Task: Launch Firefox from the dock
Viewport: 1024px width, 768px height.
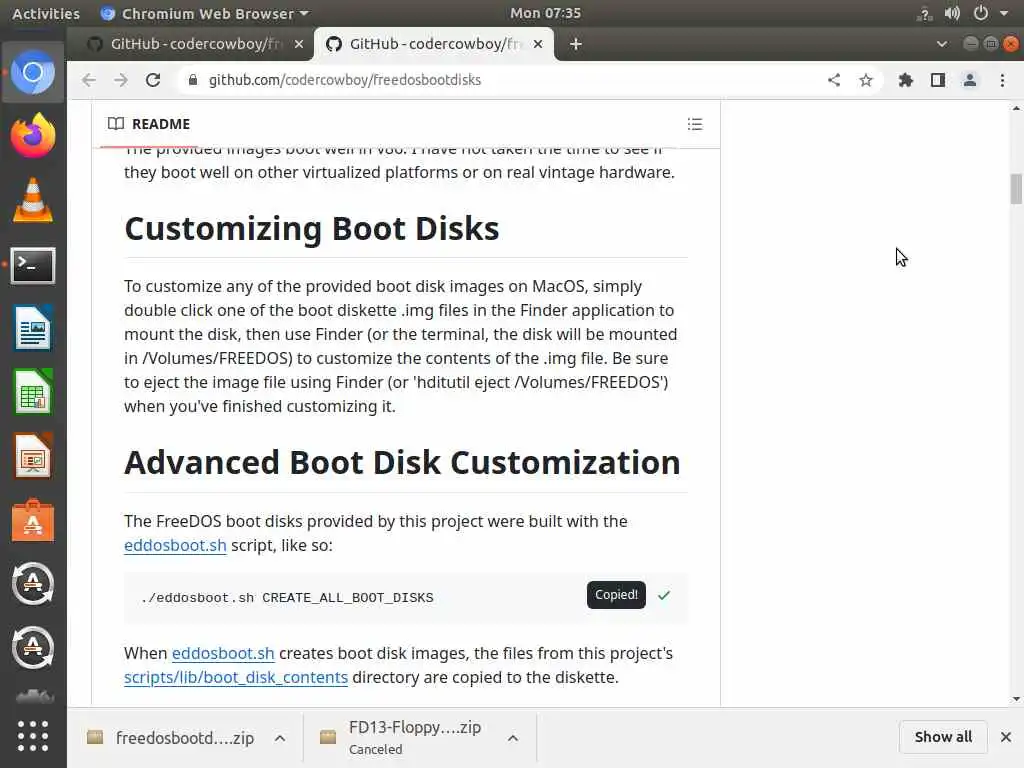Action: [33, 136]
